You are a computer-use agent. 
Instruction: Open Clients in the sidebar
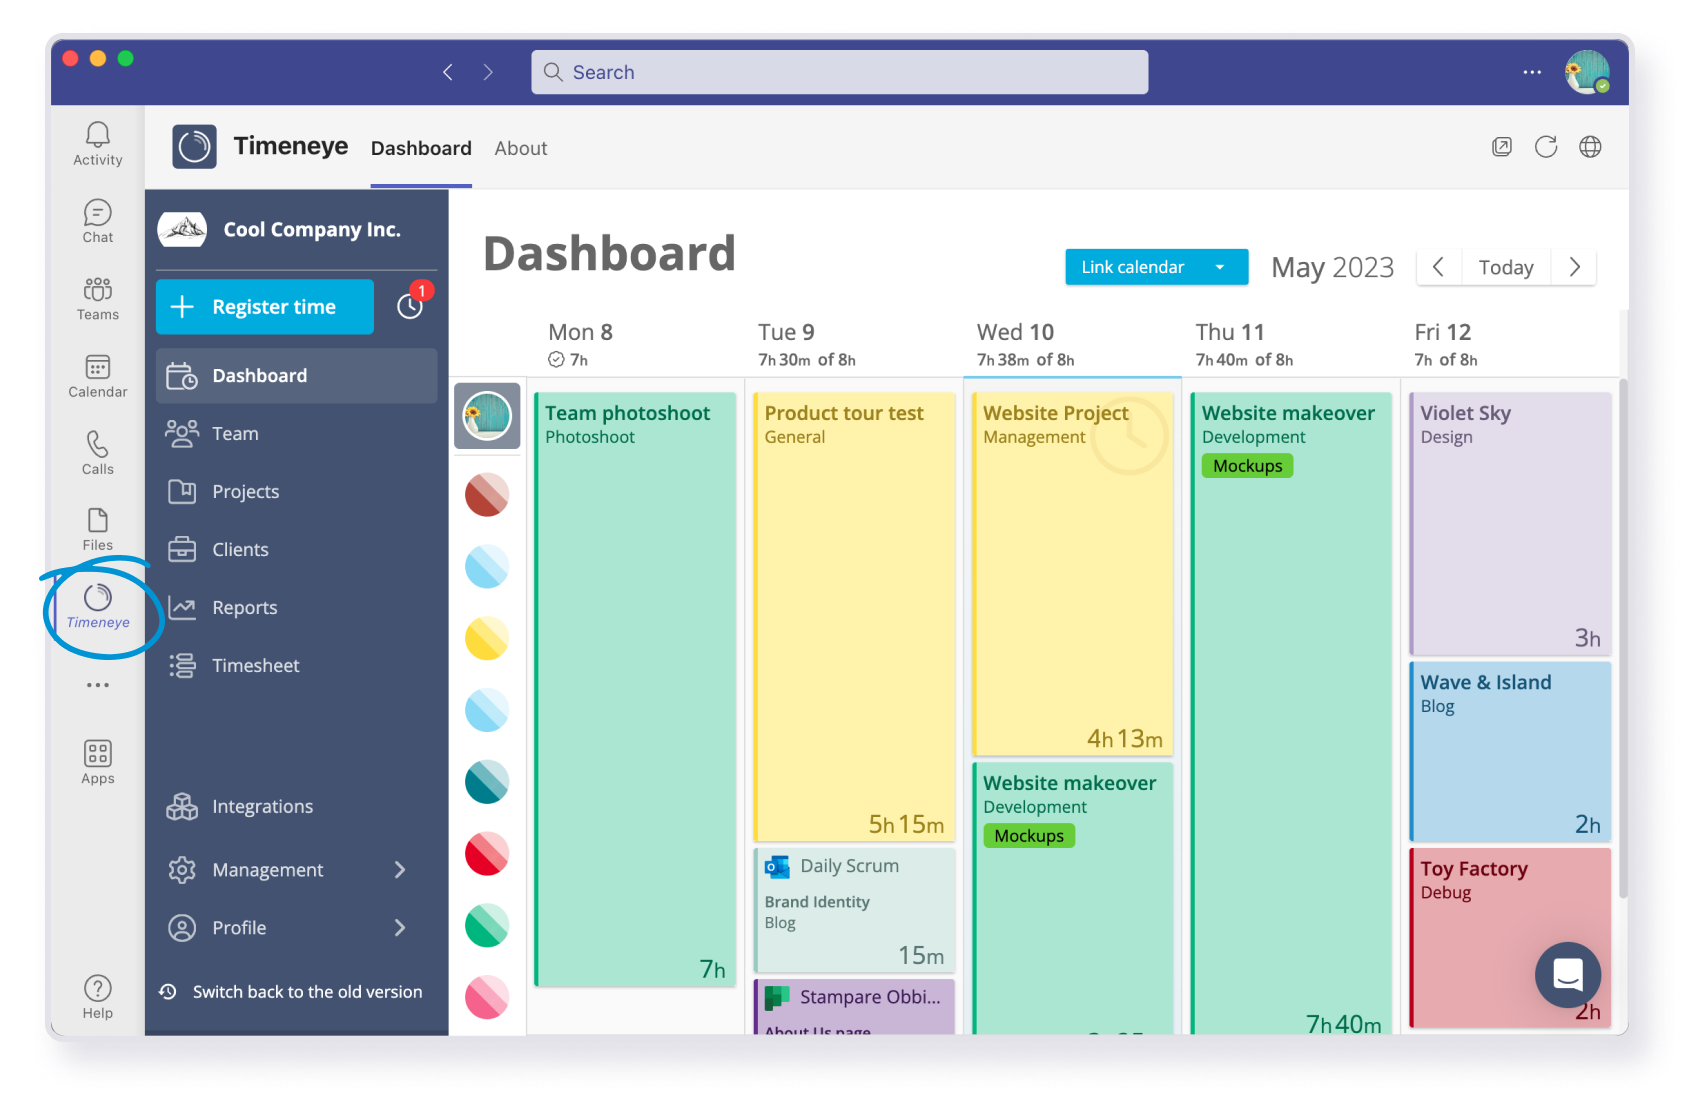click(296, 550)
